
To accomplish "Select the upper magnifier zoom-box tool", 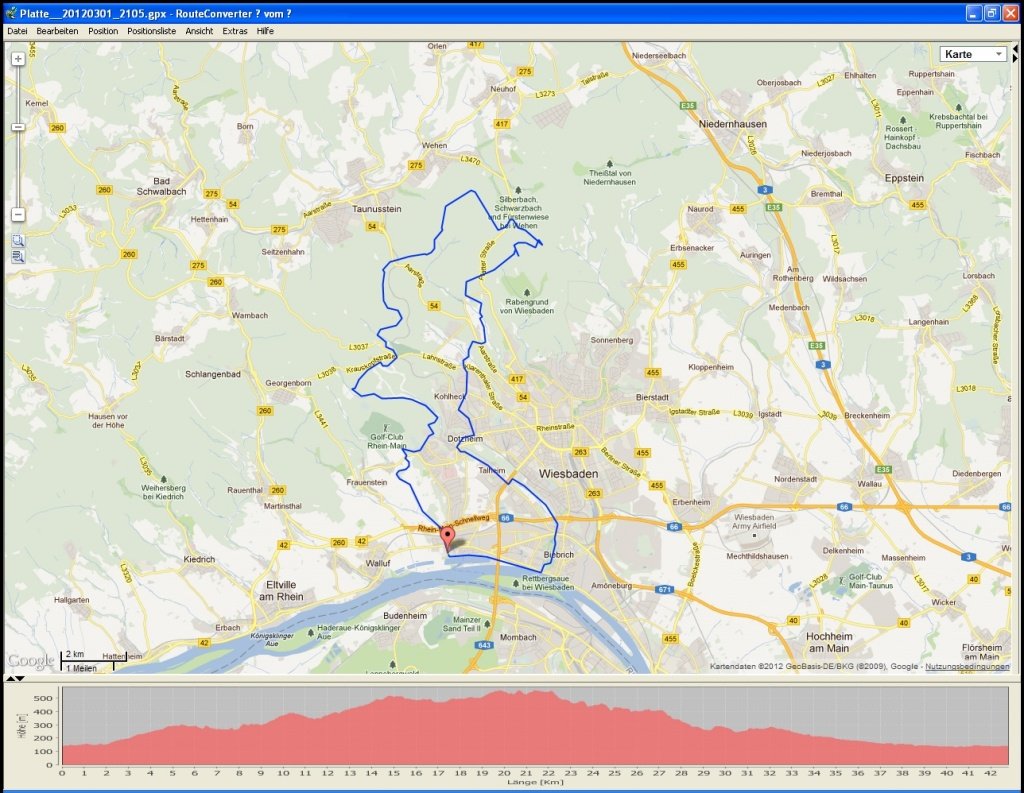I will [18, 240].
